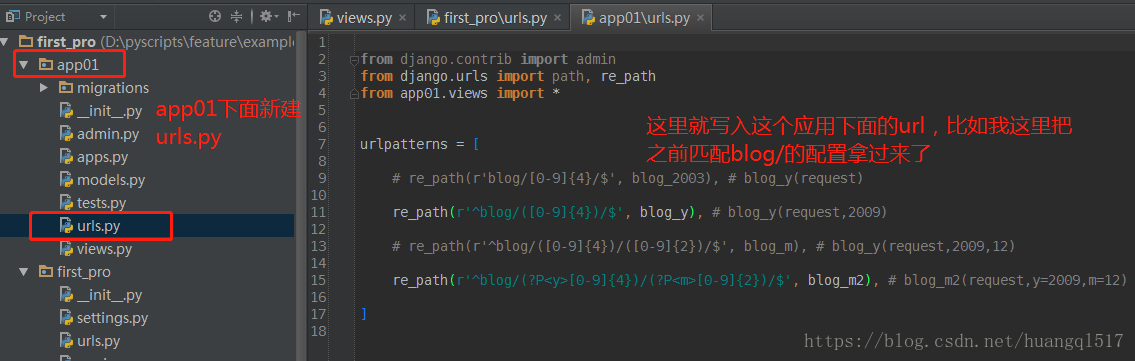Collapse all nodes in the Project panel
The height and width of the screenshot is (361, 1135).
(x=237, y=16)
